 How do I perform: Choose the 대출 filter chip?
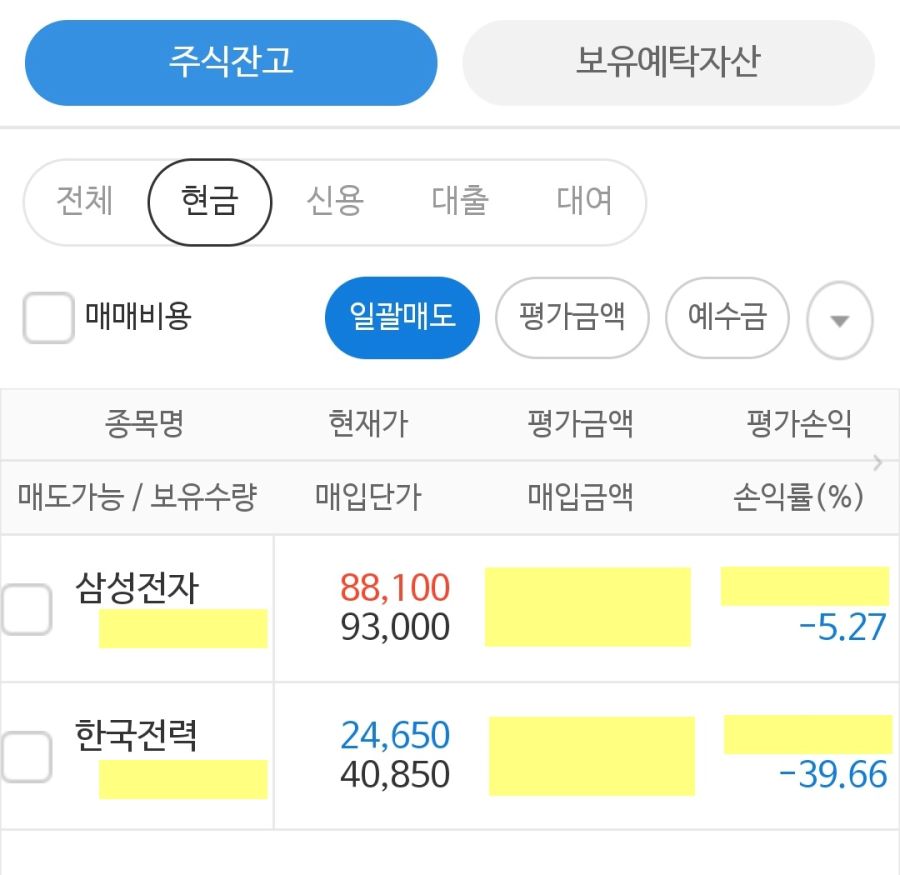coord(459,202)
